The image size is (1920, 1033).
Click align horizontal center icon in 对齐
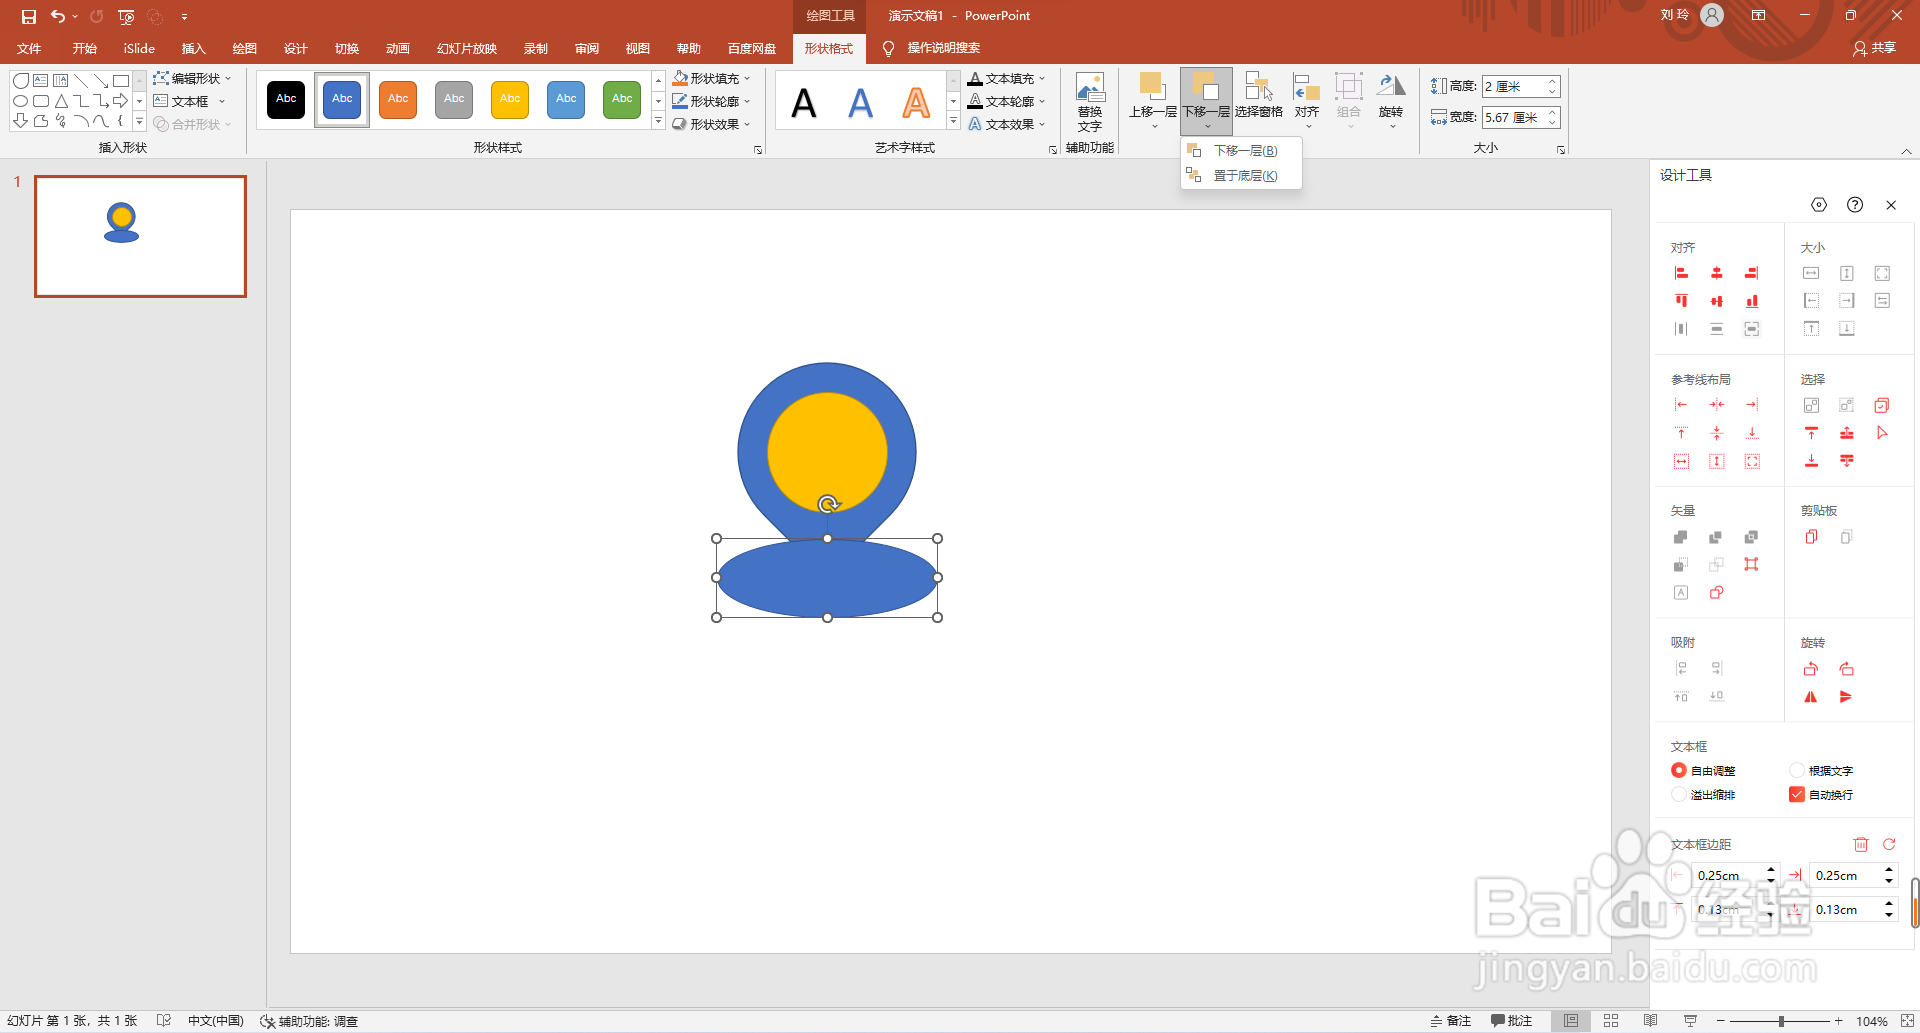pyautogui.click(x=1716, y=273)
